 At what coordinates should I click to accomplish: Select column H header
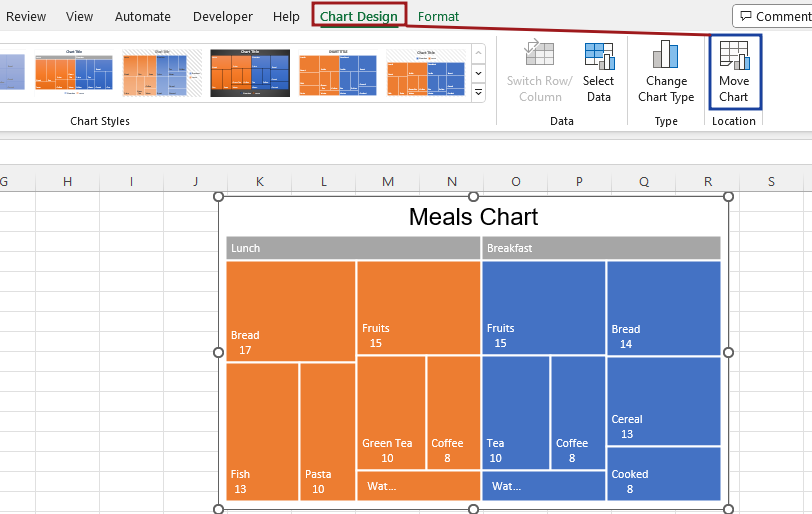[x=67, y=181]
